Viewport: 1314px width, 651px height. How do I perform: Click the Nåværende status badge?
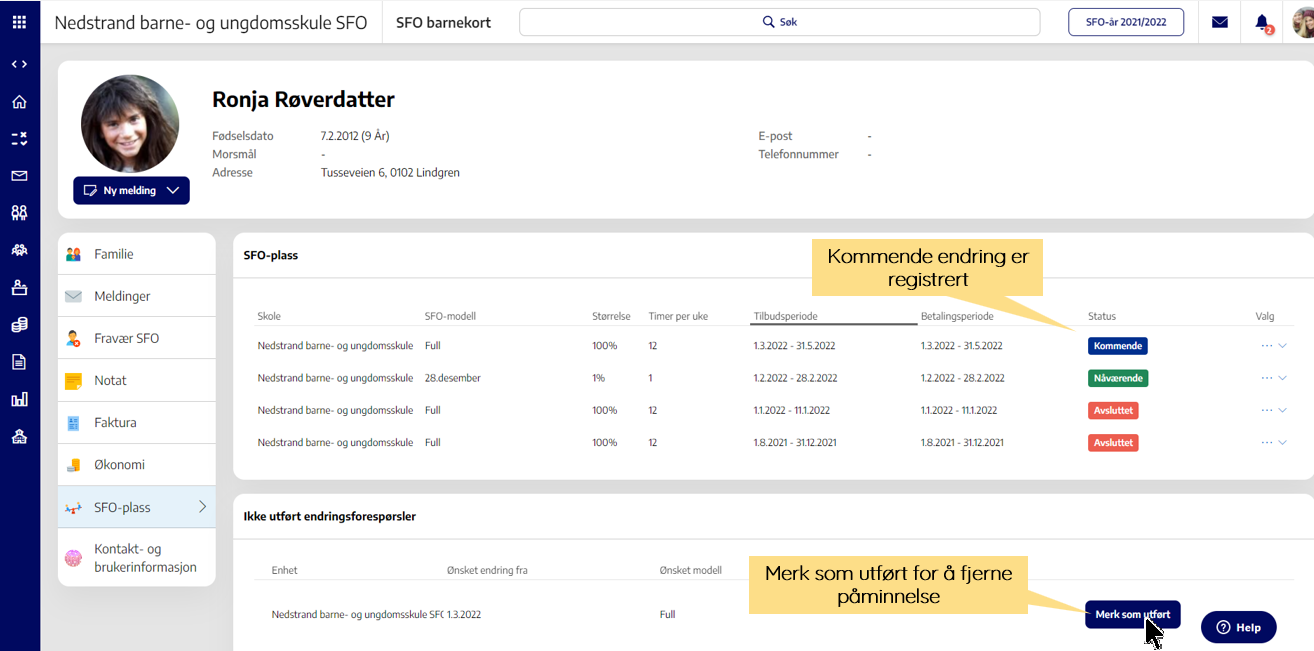tap(1118, 378)
